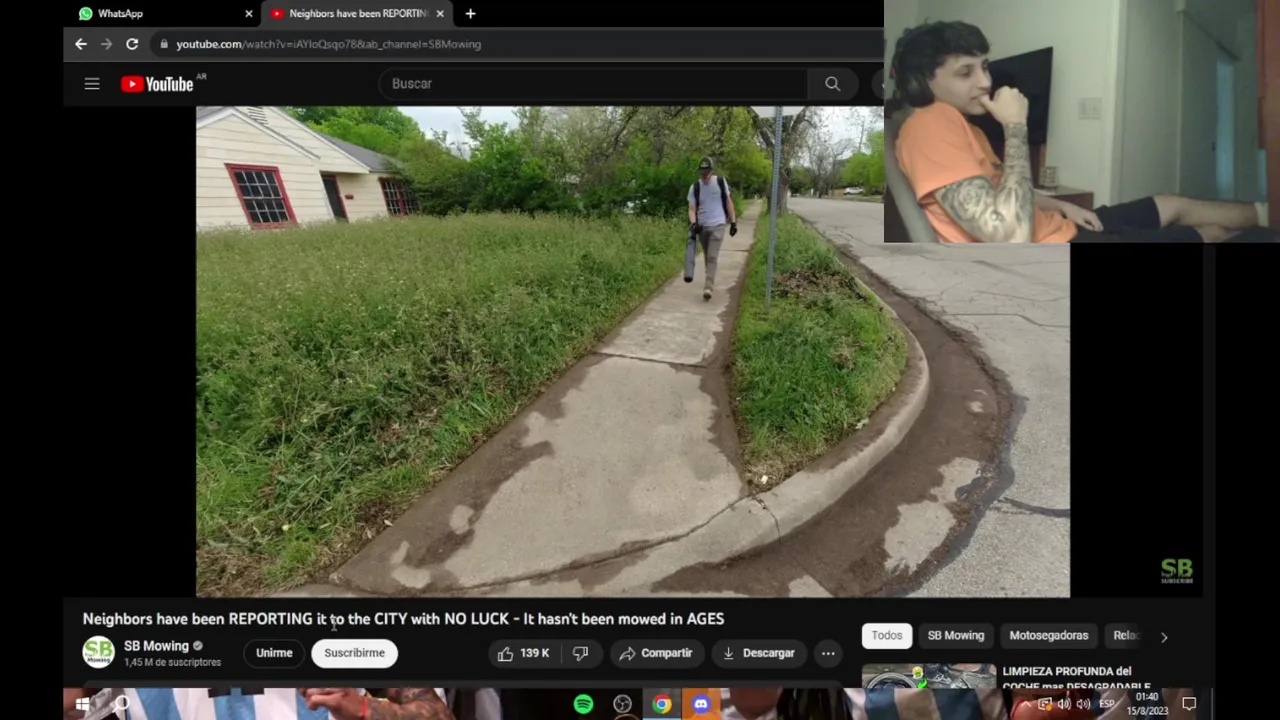Open Discord from the taskbar

pos(700,704)
